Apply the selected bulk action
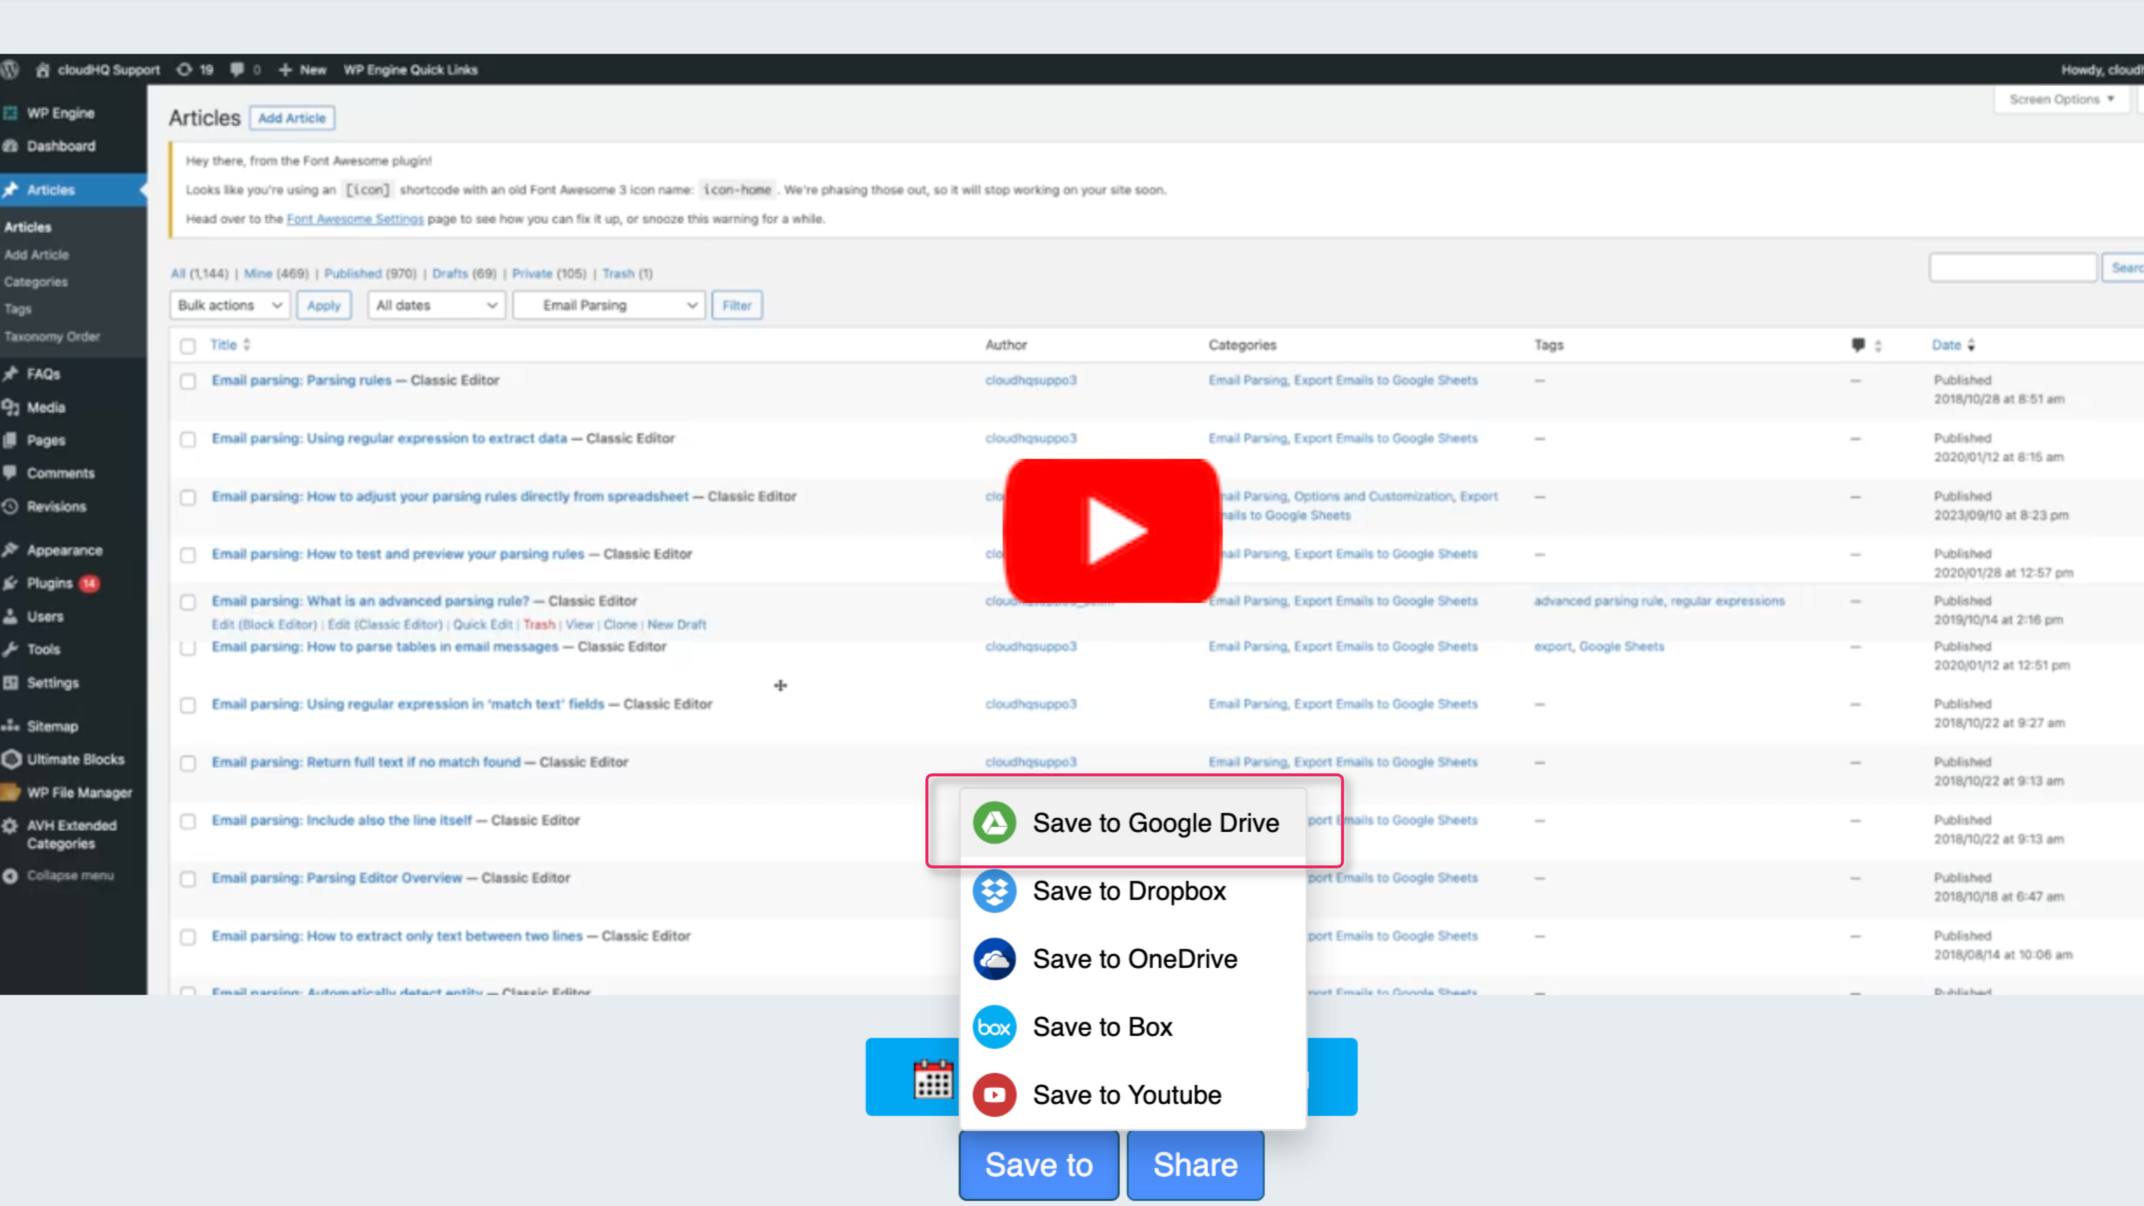2144x1206 pixels. (323, 305)
